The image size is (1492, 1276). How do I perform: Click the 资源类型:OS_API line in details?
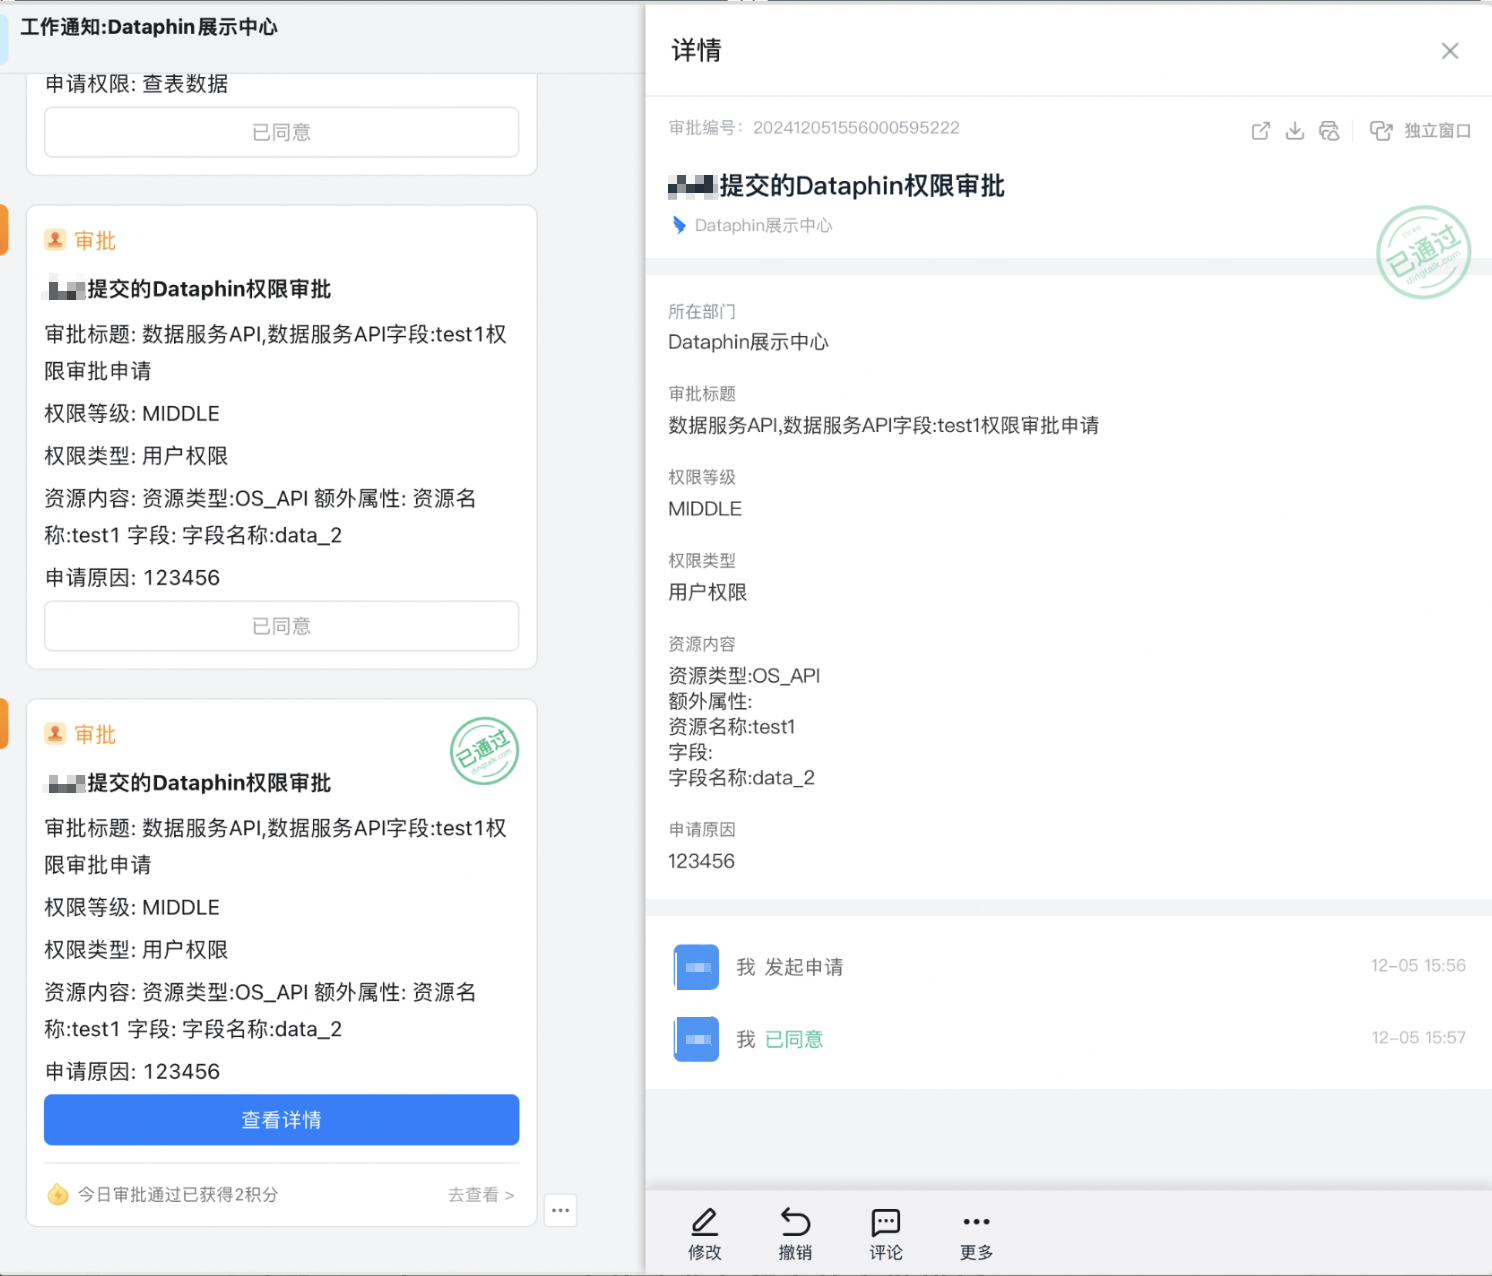pyautogui.click(x=744, y=676)
